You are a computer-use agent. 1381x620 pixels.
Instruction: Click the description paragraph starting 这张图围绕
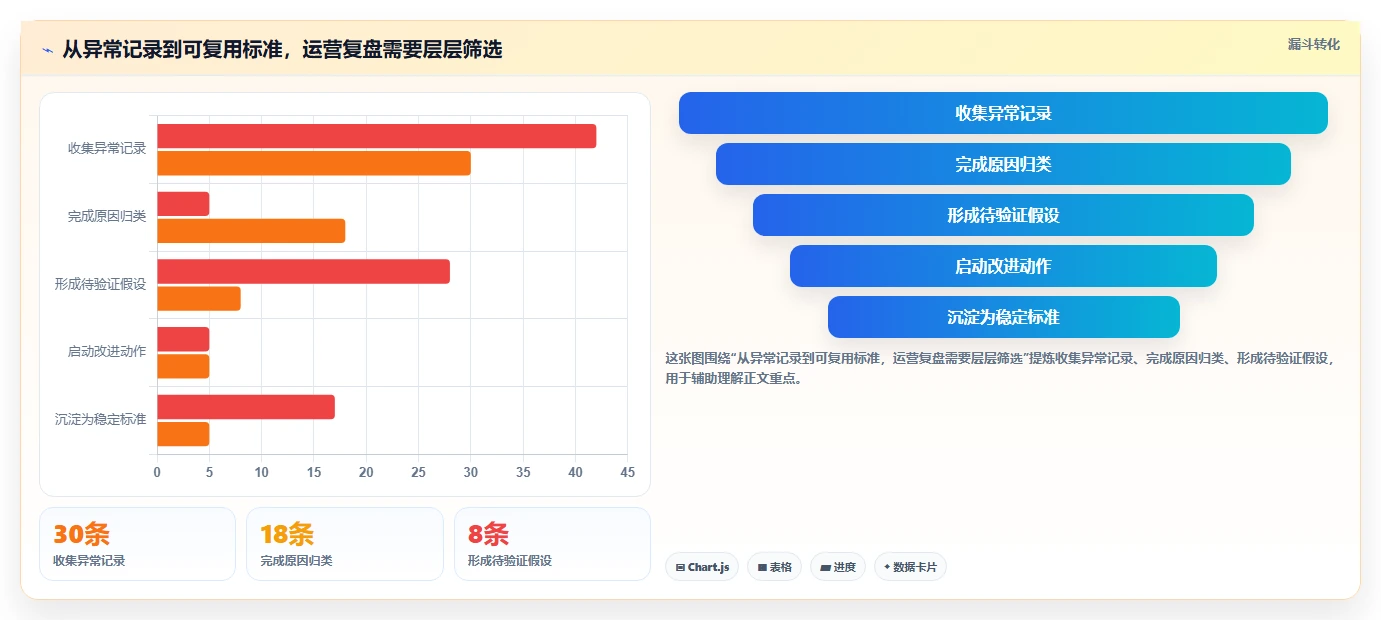[x=1000, y=368]
